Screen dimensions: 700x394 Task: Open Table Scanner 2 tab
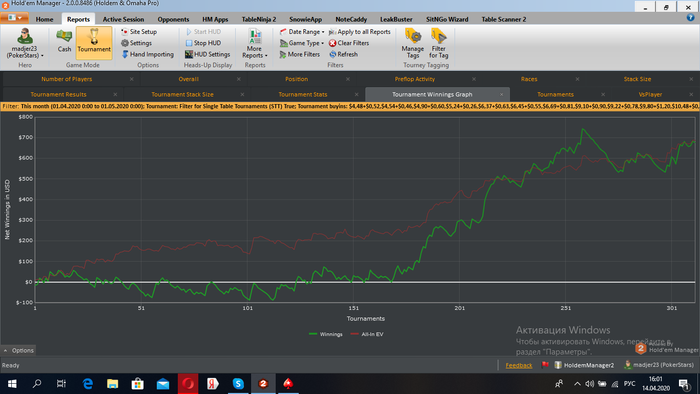(504, 19)
